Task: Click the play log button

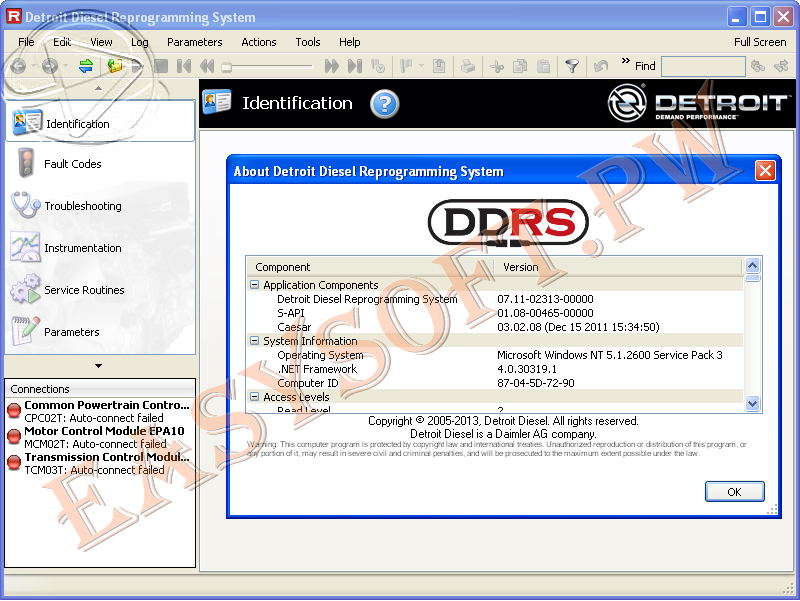Action: click(138, 66)
